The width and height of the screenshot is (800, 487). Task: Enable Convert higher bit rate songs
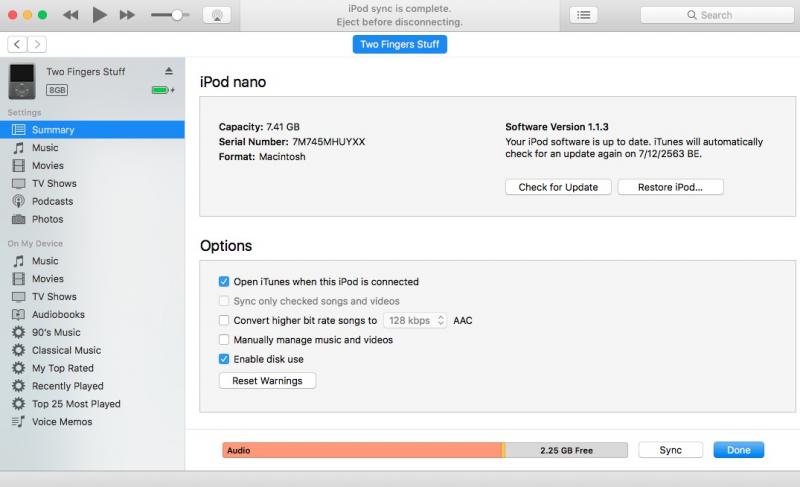pos(223,320)
